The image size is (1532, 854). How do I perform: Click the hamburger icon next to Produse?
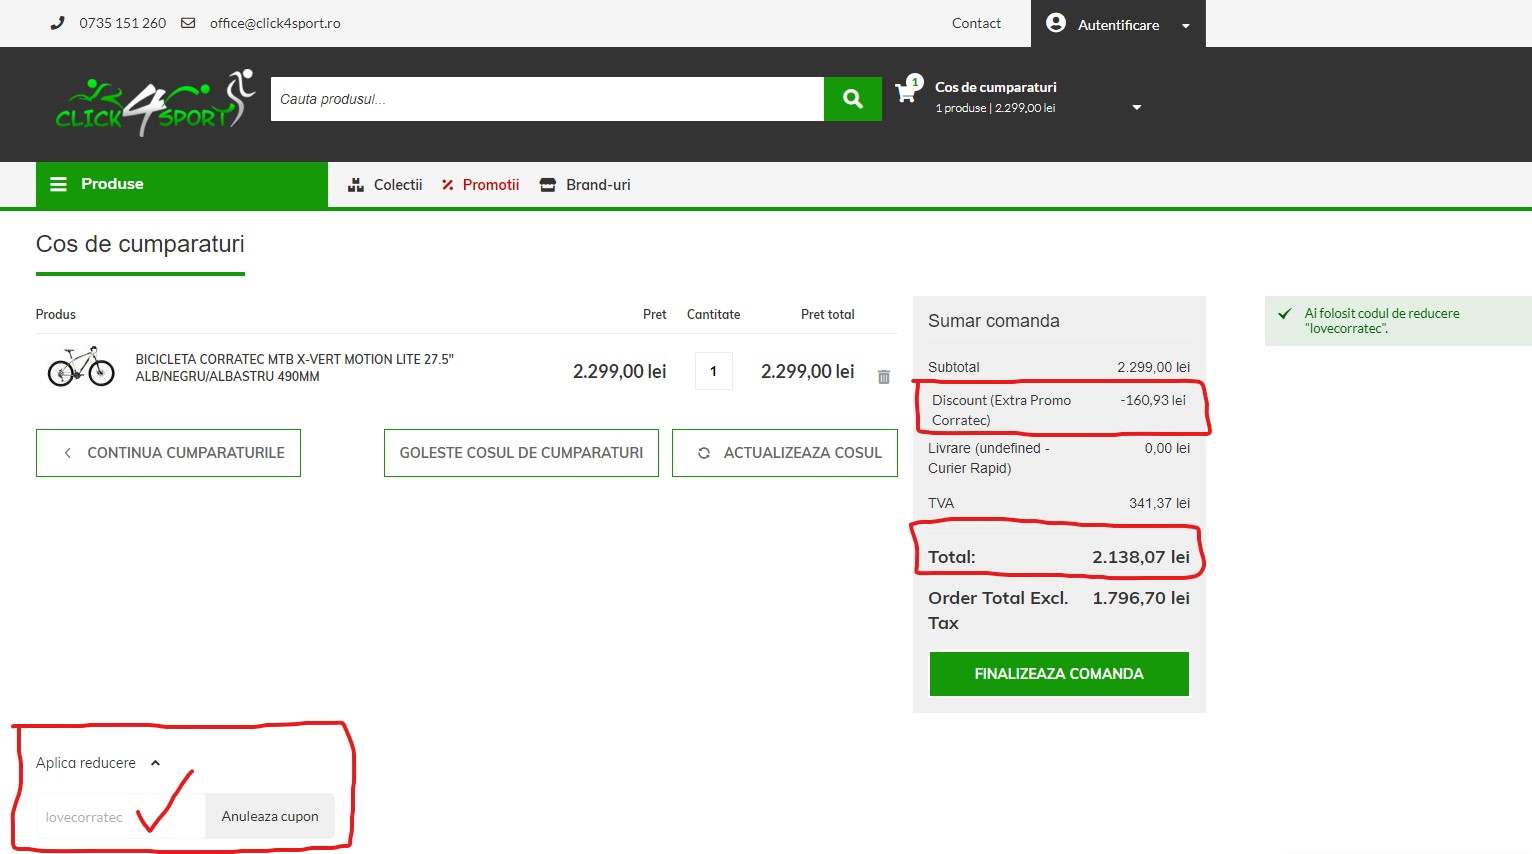click(59, 184)
